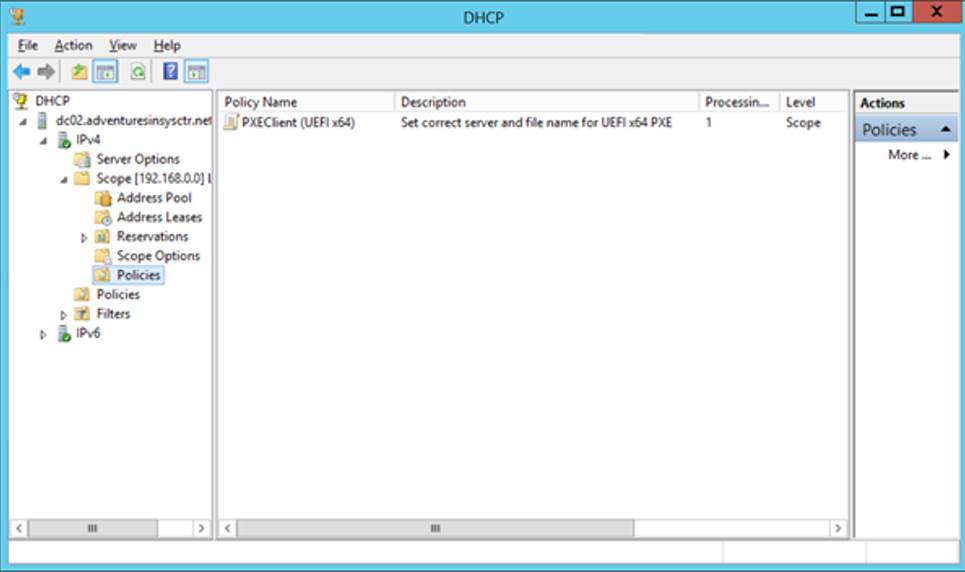Sort by the Level column header
Image resolution: width=965 pixels, height=572 pixels.
pyautogui.click(x=812, y=102)
